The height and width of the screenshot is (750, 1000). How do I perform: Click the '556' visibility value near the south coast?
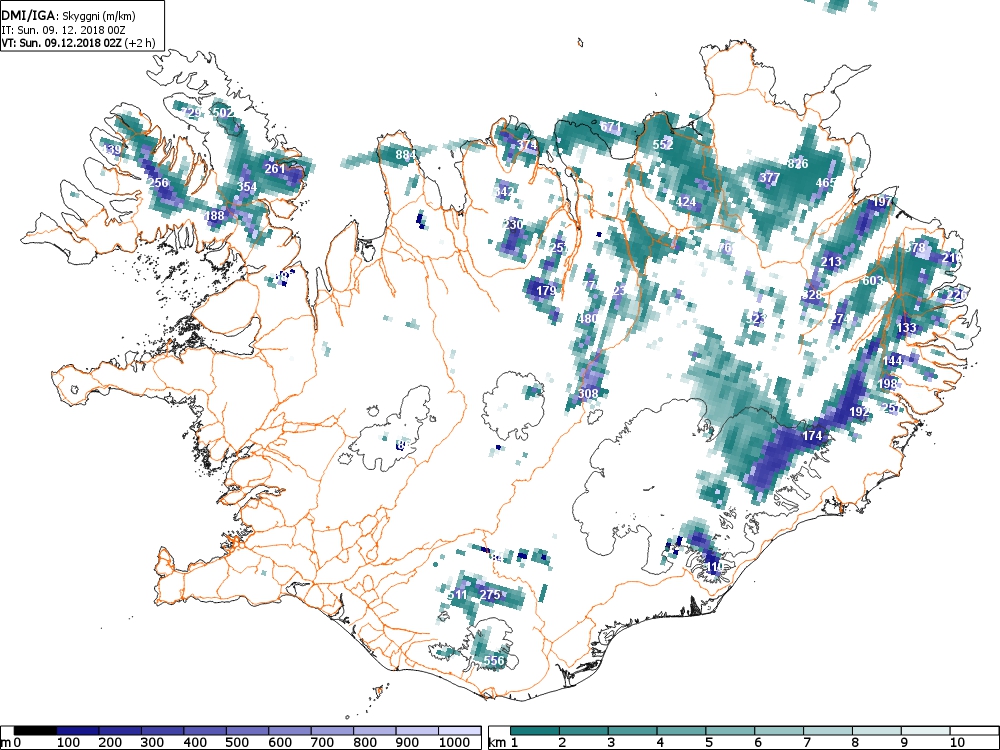pyautogui.click(x=494, y=661)
